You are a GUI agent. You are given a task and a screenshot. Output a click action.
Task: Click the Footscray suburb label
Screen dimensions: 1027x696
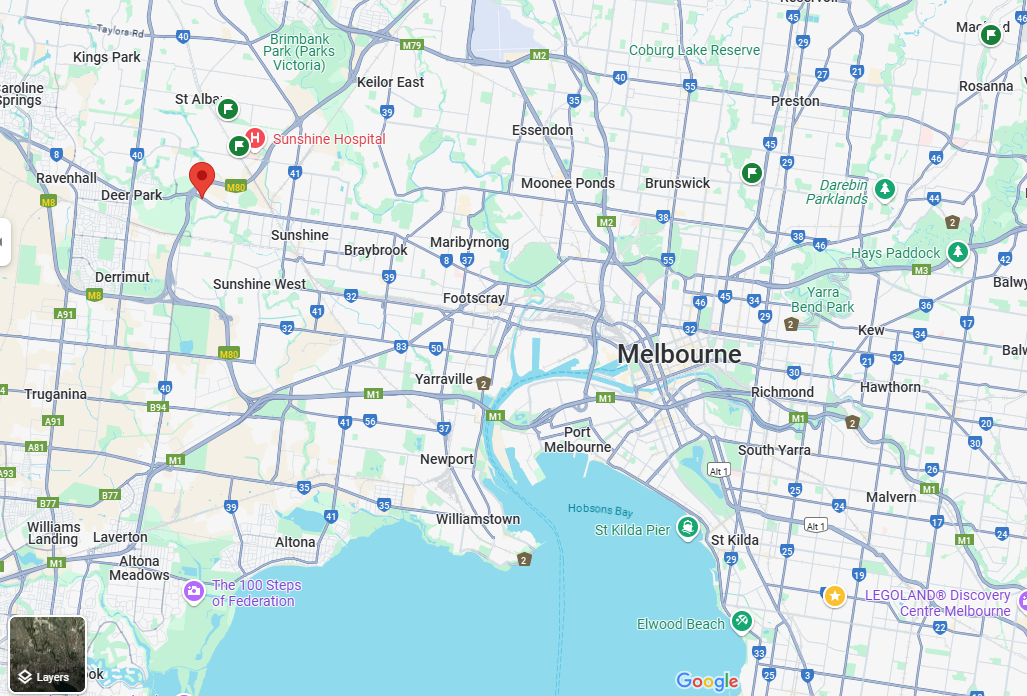tap(474, 299)
